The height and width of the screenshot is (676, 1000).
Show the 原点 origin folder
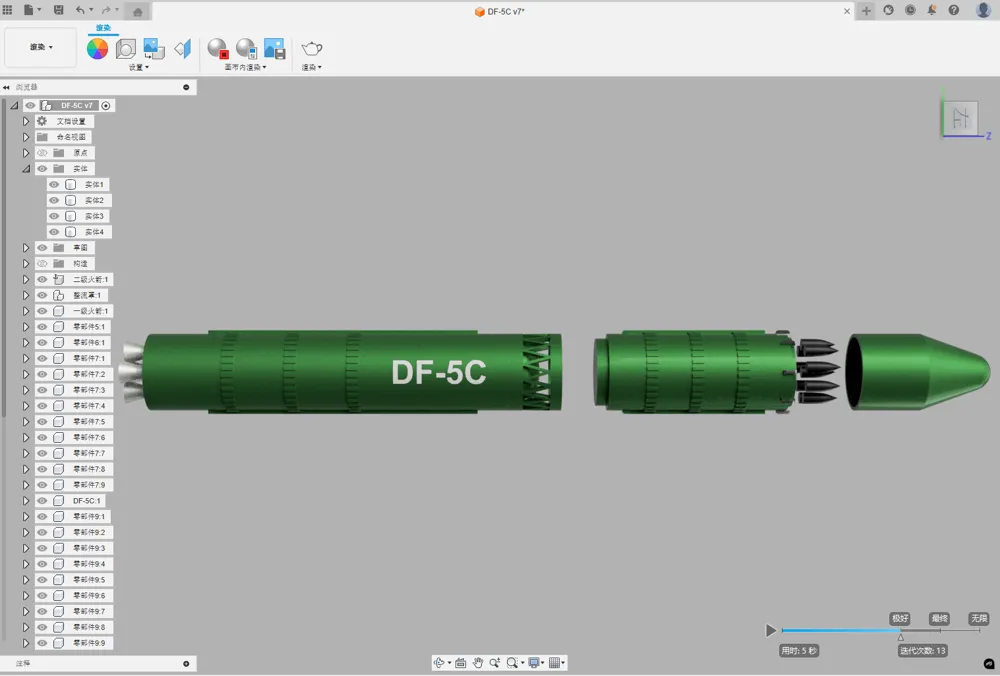click(x=41, y=152)
